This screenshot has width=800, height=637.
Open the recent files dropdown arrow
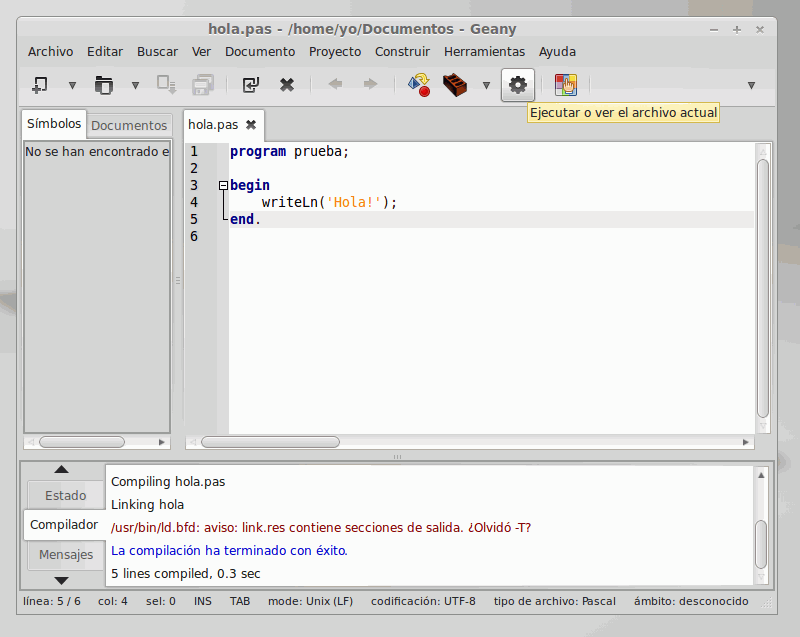tap(135, 86)
